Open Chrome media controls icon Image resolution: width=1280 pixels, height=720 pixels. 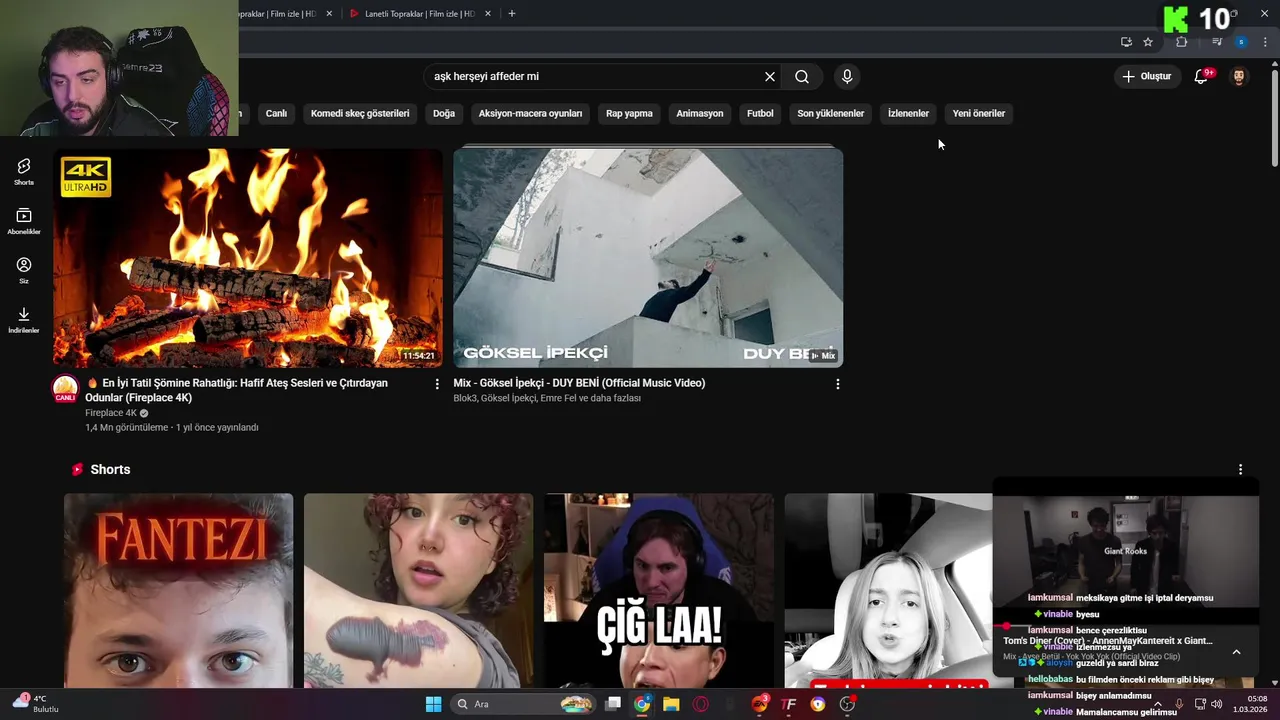1217,42
